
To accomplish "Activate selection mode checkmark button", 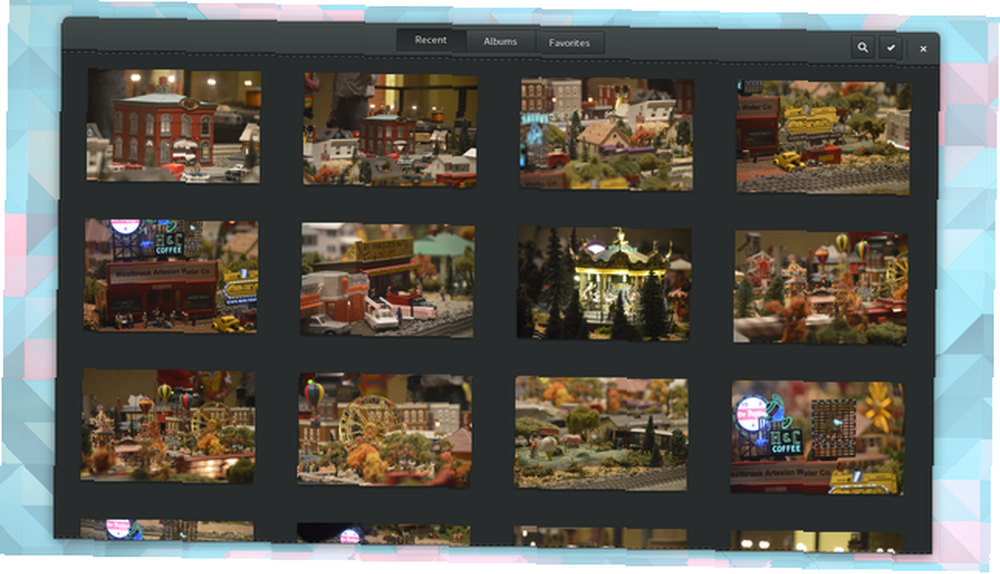I will pos(890,48).
